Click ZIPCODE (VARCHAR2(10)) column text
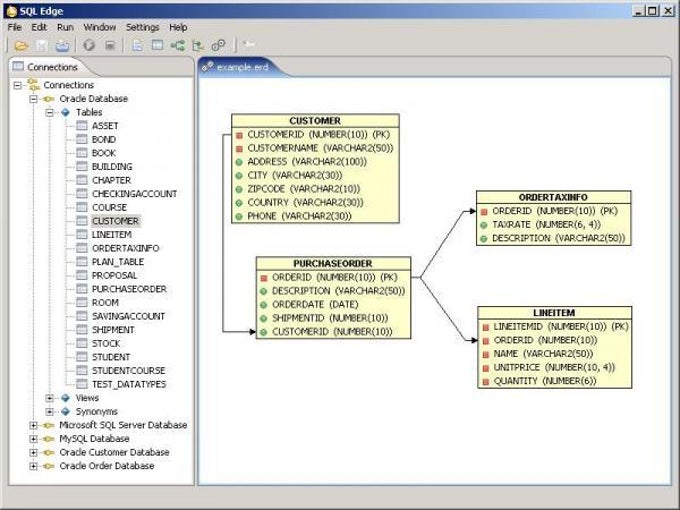The image size is (680, 510). [304, 189]
